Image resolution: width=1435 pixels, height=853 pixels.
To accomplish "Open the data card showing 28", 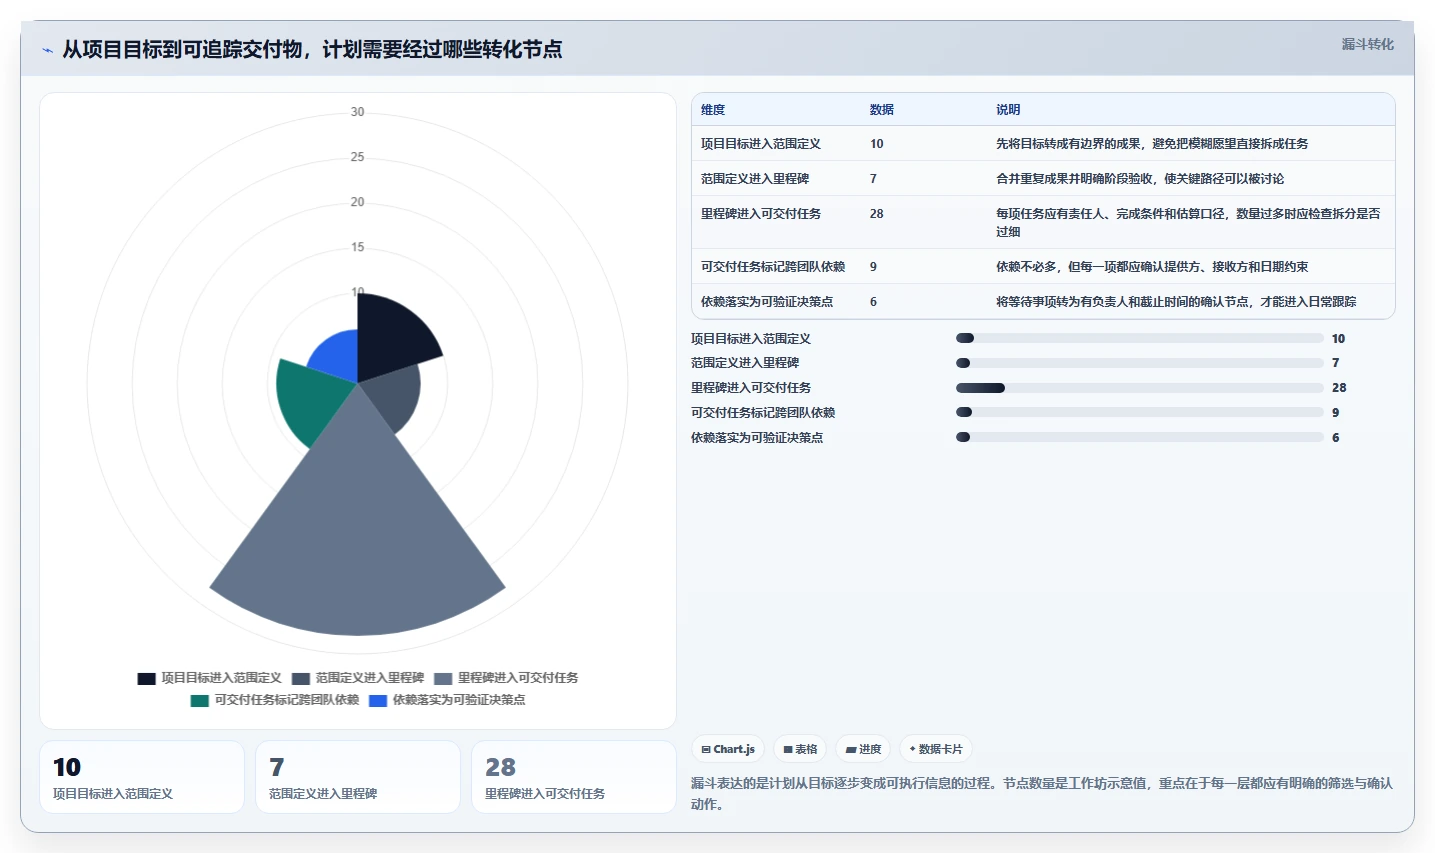I will point(574,777).
